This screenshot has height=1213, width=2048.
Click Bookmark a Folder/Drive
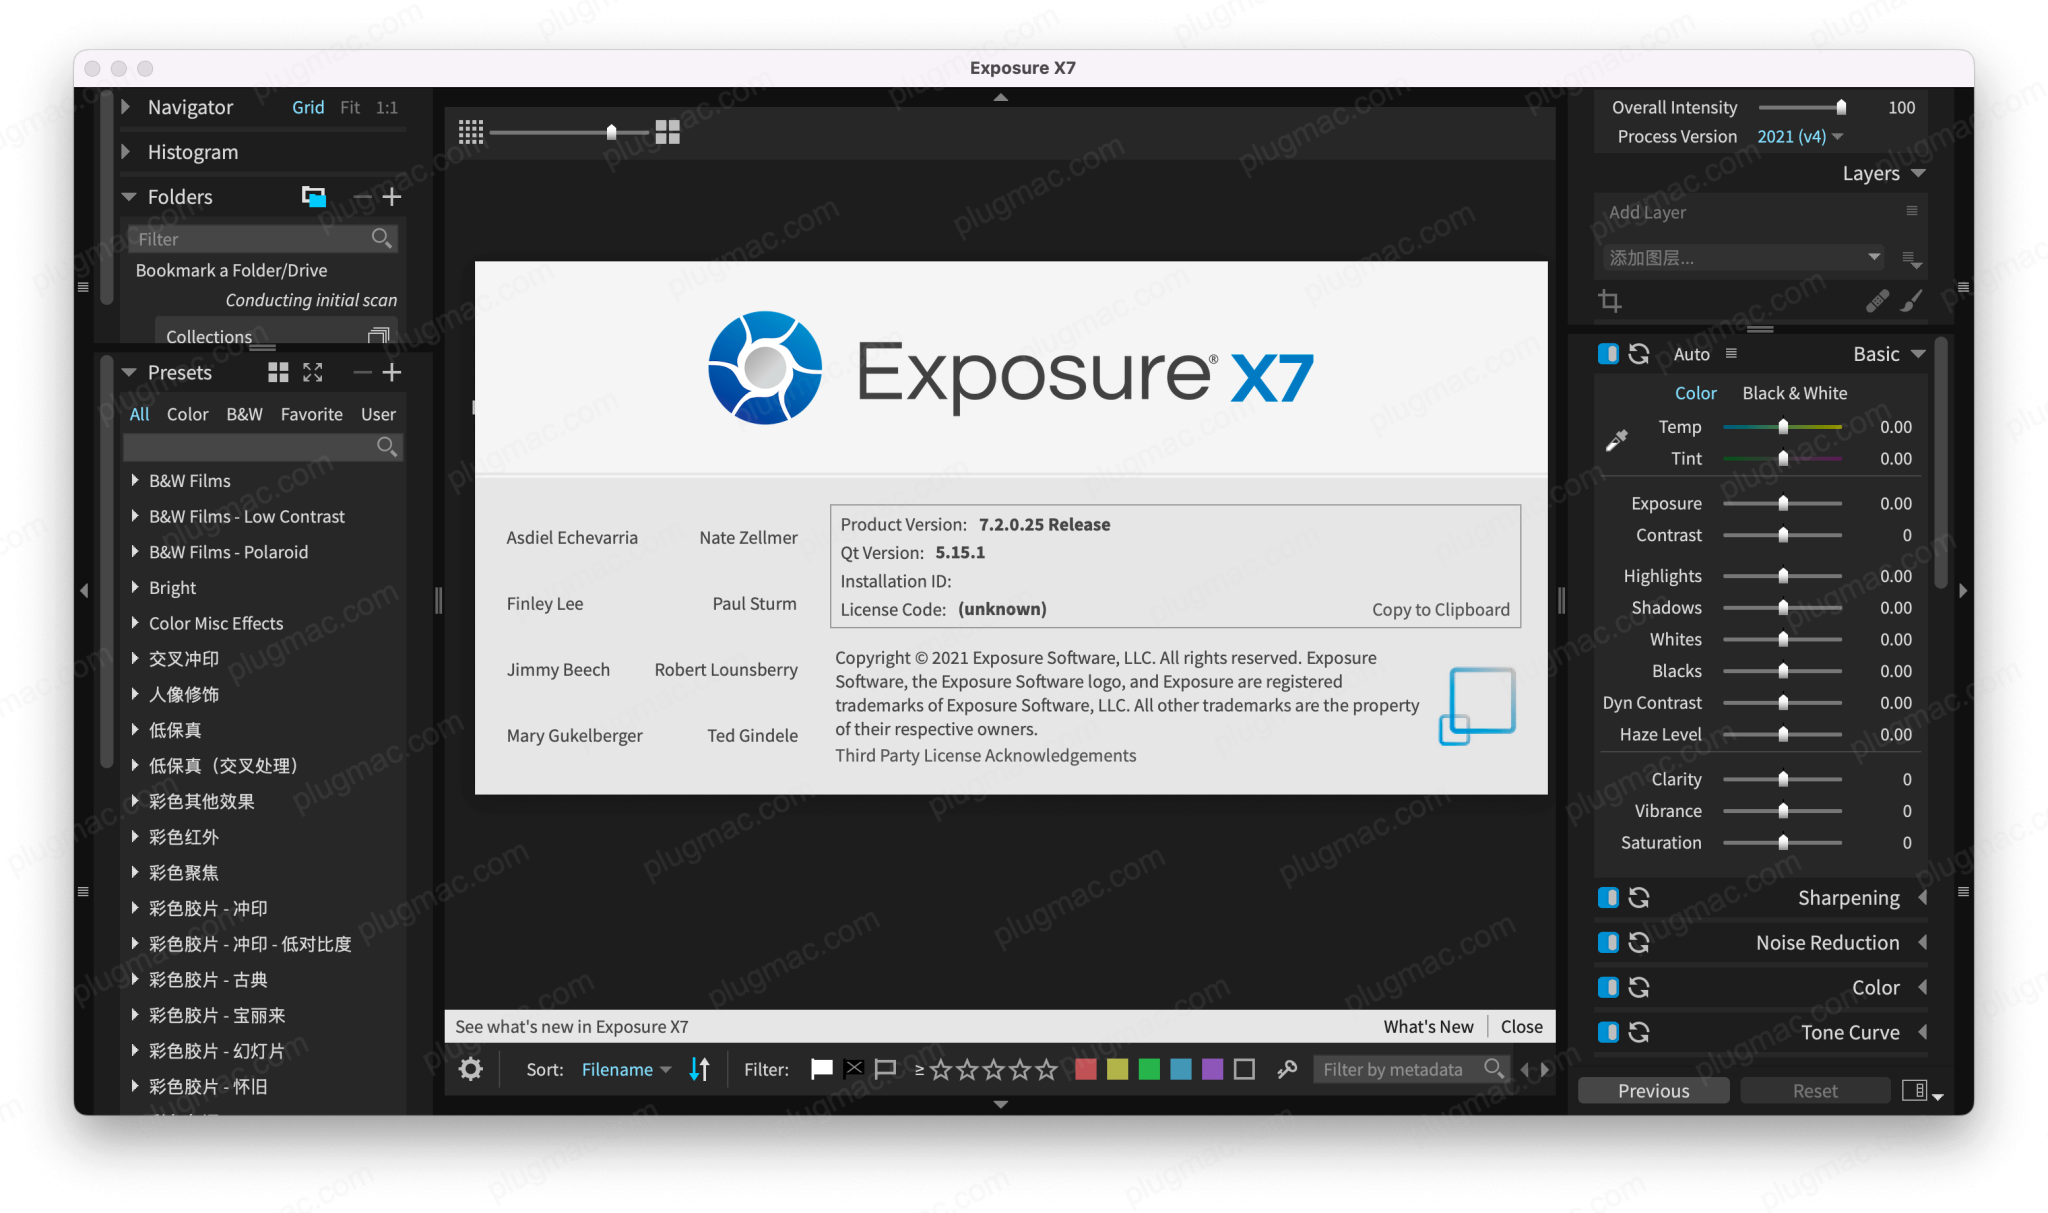[231, 270]
